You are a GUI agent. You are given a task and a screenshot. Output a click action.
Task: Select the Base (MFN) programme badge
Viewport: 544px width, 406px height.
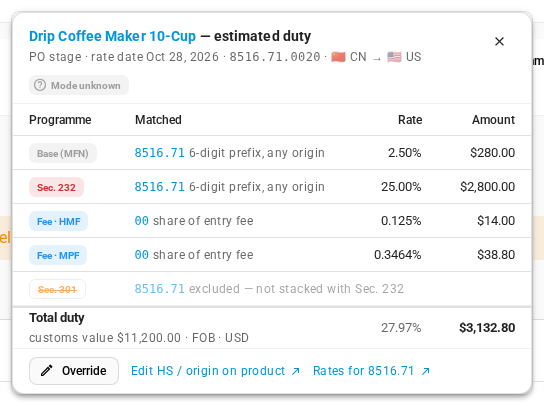tap(63, 153)
